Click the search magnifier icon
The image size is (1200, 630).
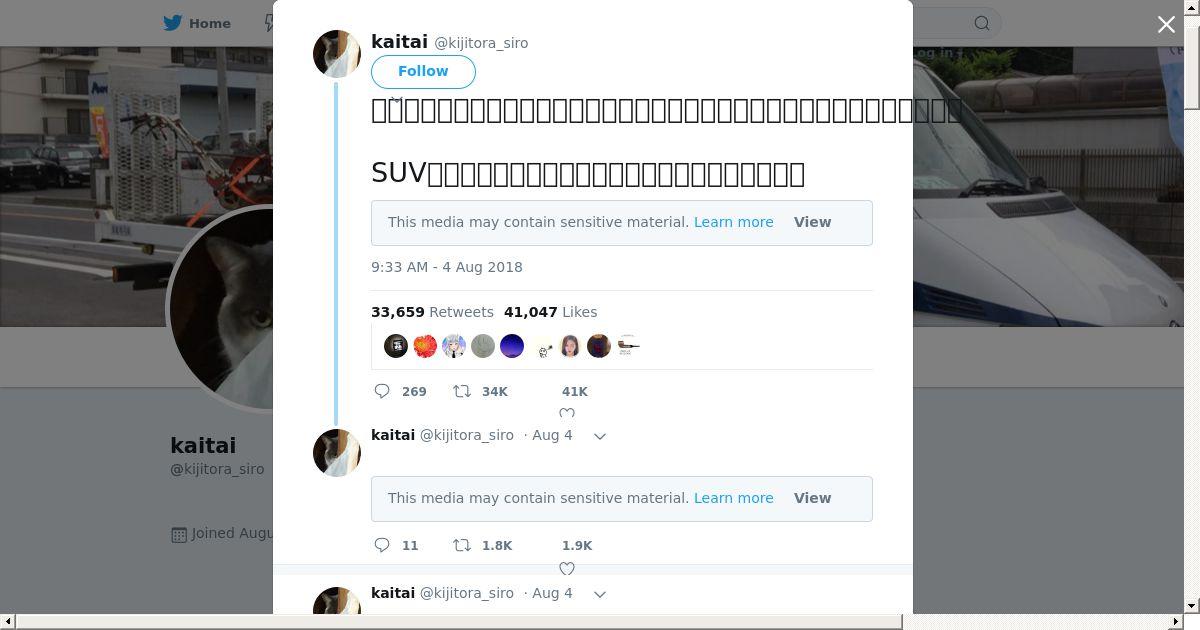[x=982, y=23]
